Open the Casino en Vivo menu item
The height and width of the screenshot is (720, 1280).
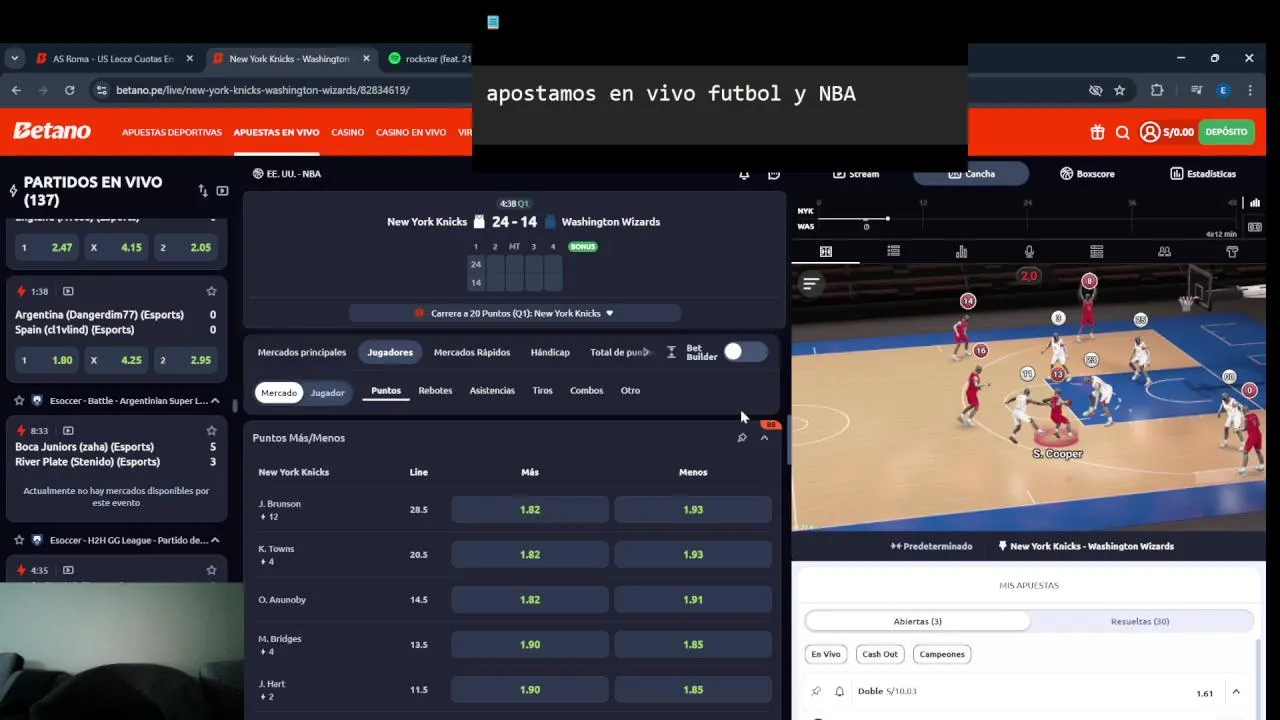point(411,132)
